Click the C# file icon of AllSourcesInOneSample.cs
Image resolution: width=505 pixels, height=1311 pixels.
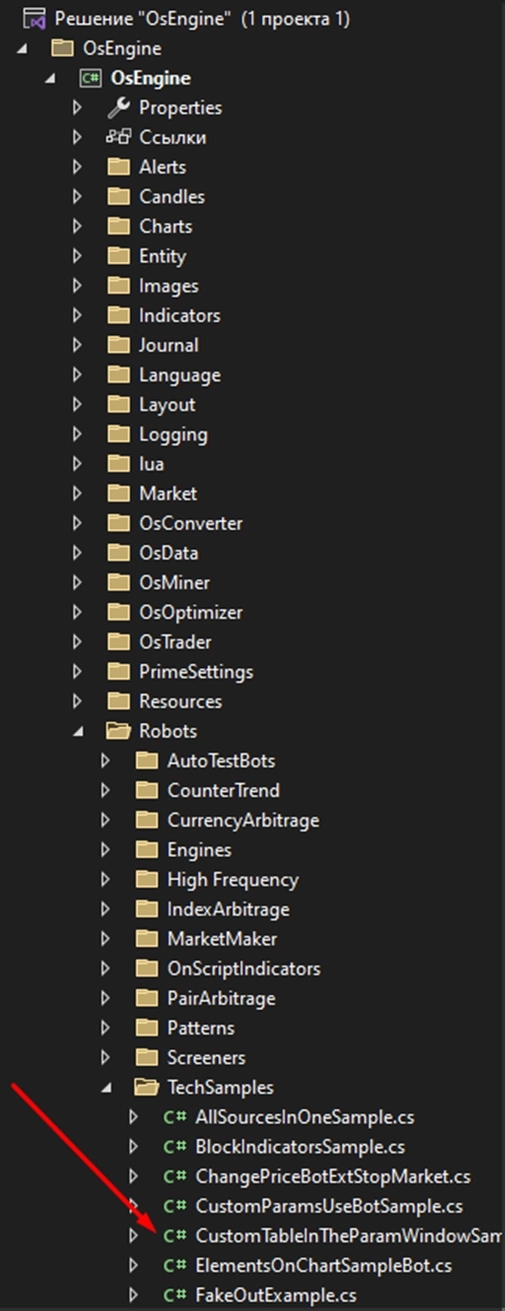pos(175,1117)
